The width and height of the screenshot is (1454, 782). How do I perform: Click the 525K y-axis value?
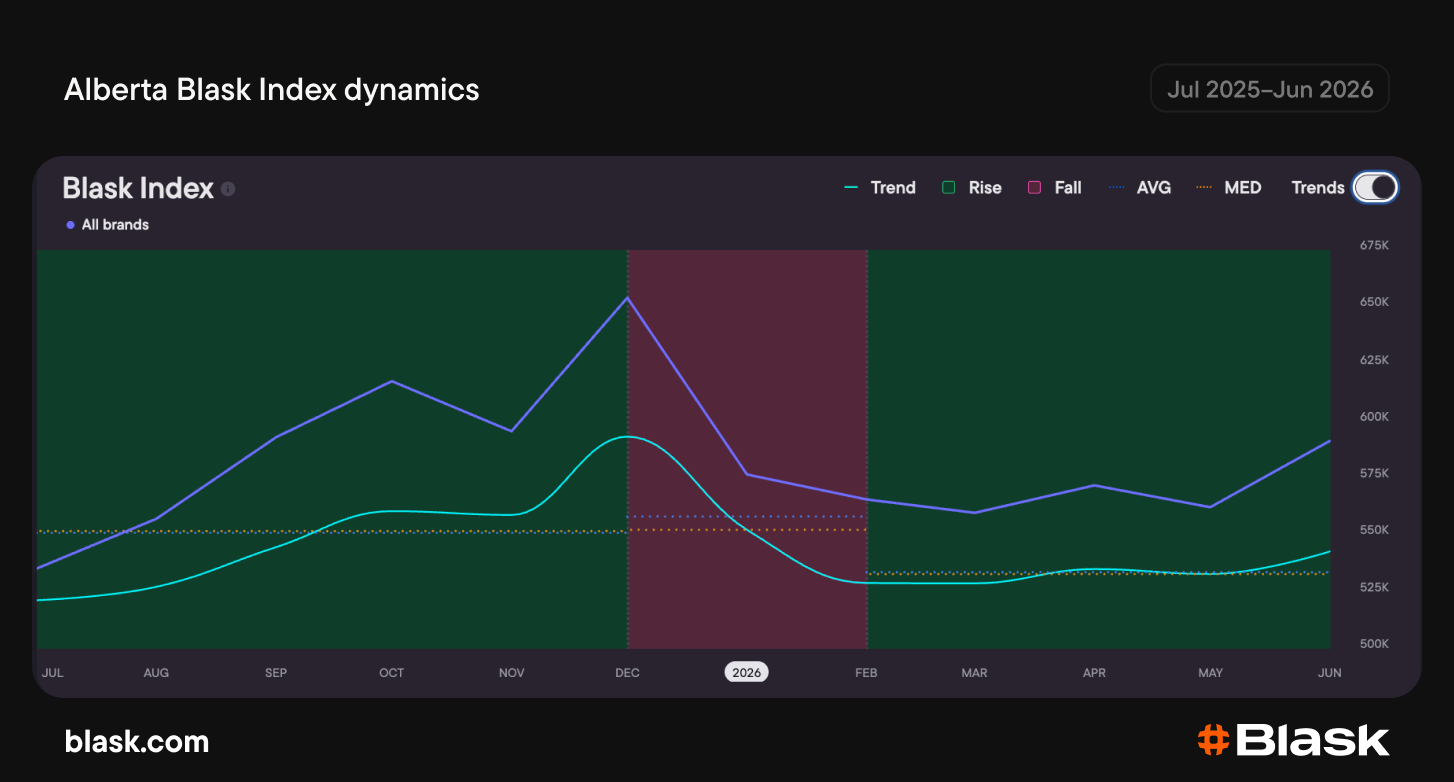click(1374, 587)
